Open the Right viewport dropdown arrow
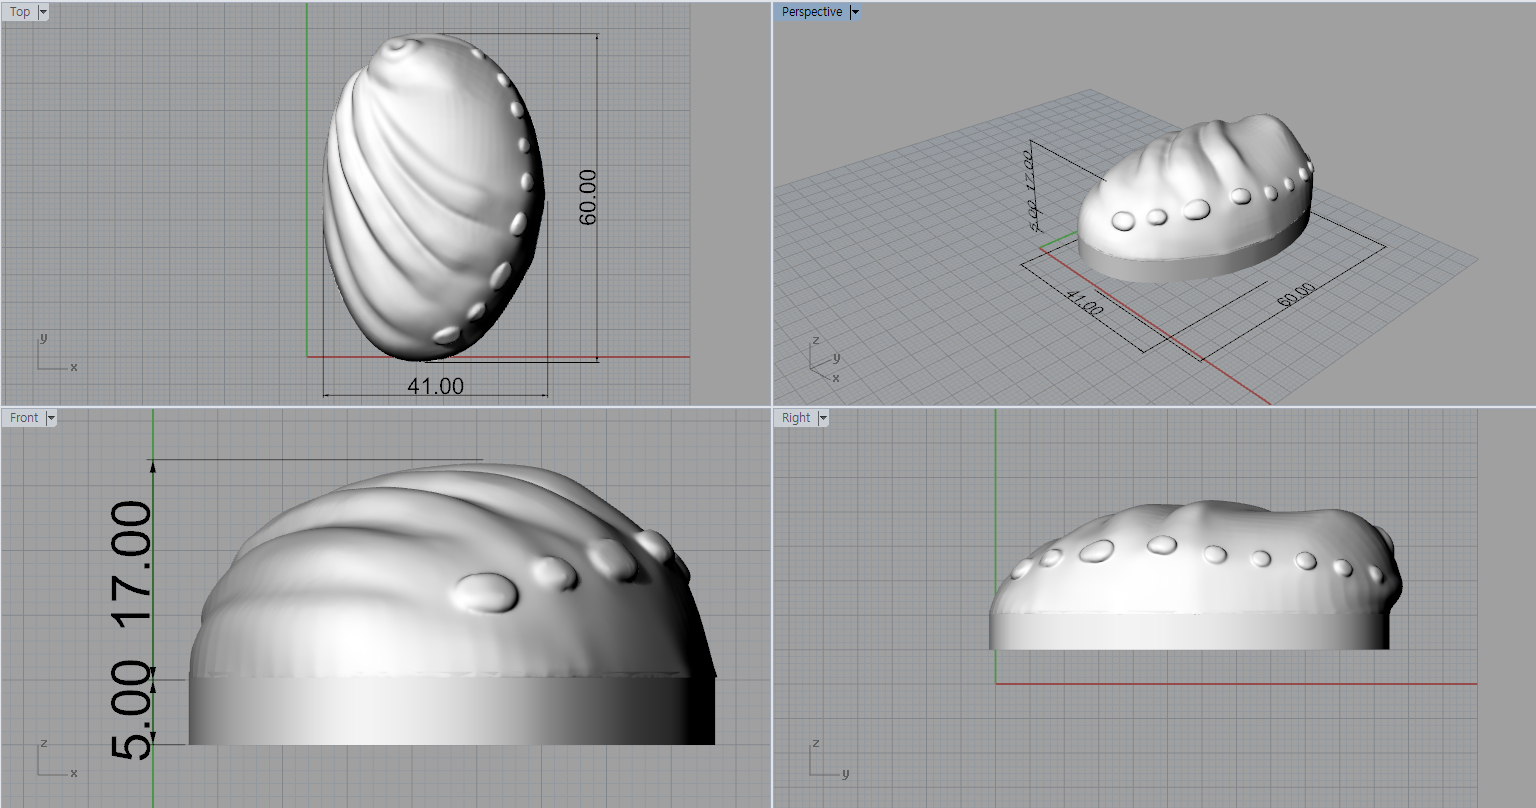Image resolution: width=1536 pixels, height=808 pixels. (x=823, y=418)
